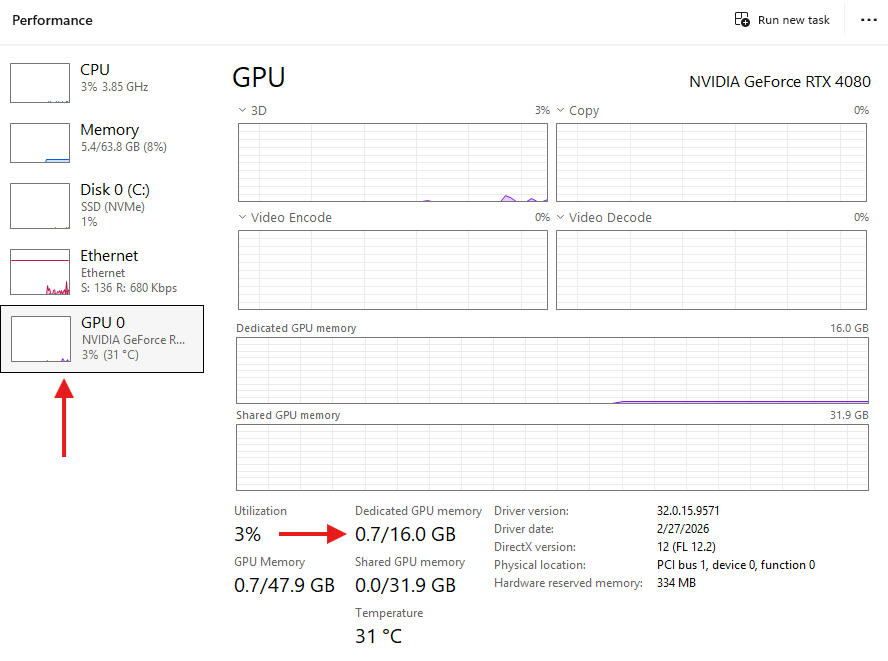This screenshot has height=661, width=888.
Task: Click the Run new task icon
Action: tap(742, 20)
